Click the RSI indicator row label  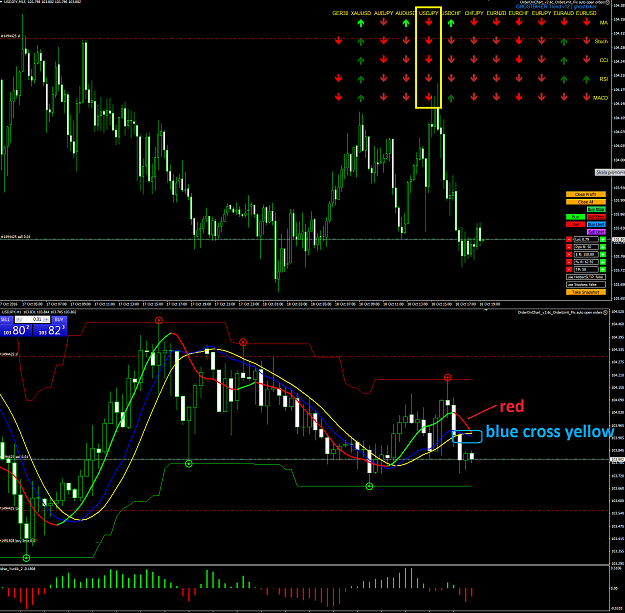604,79
